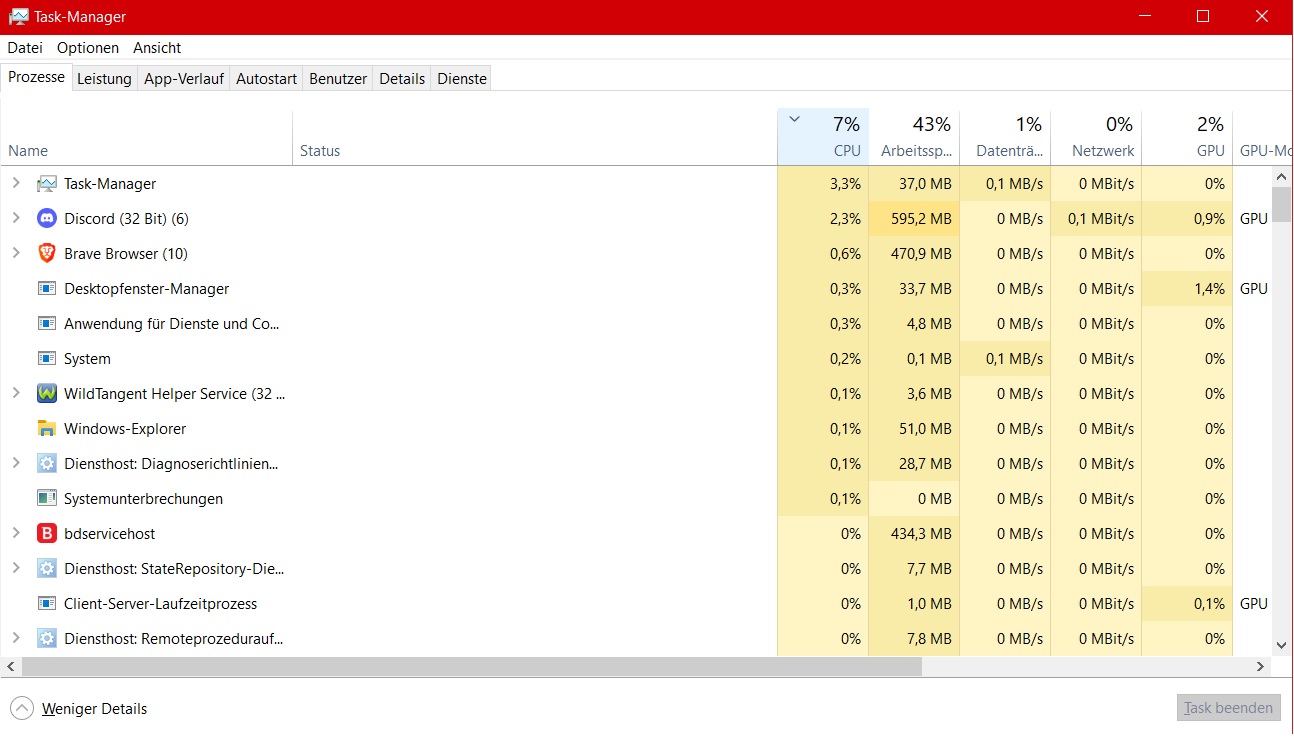Viewport: 1294px width, 756px height.
Task: Switch to the Autostart tab
Action: click(266, 79)
